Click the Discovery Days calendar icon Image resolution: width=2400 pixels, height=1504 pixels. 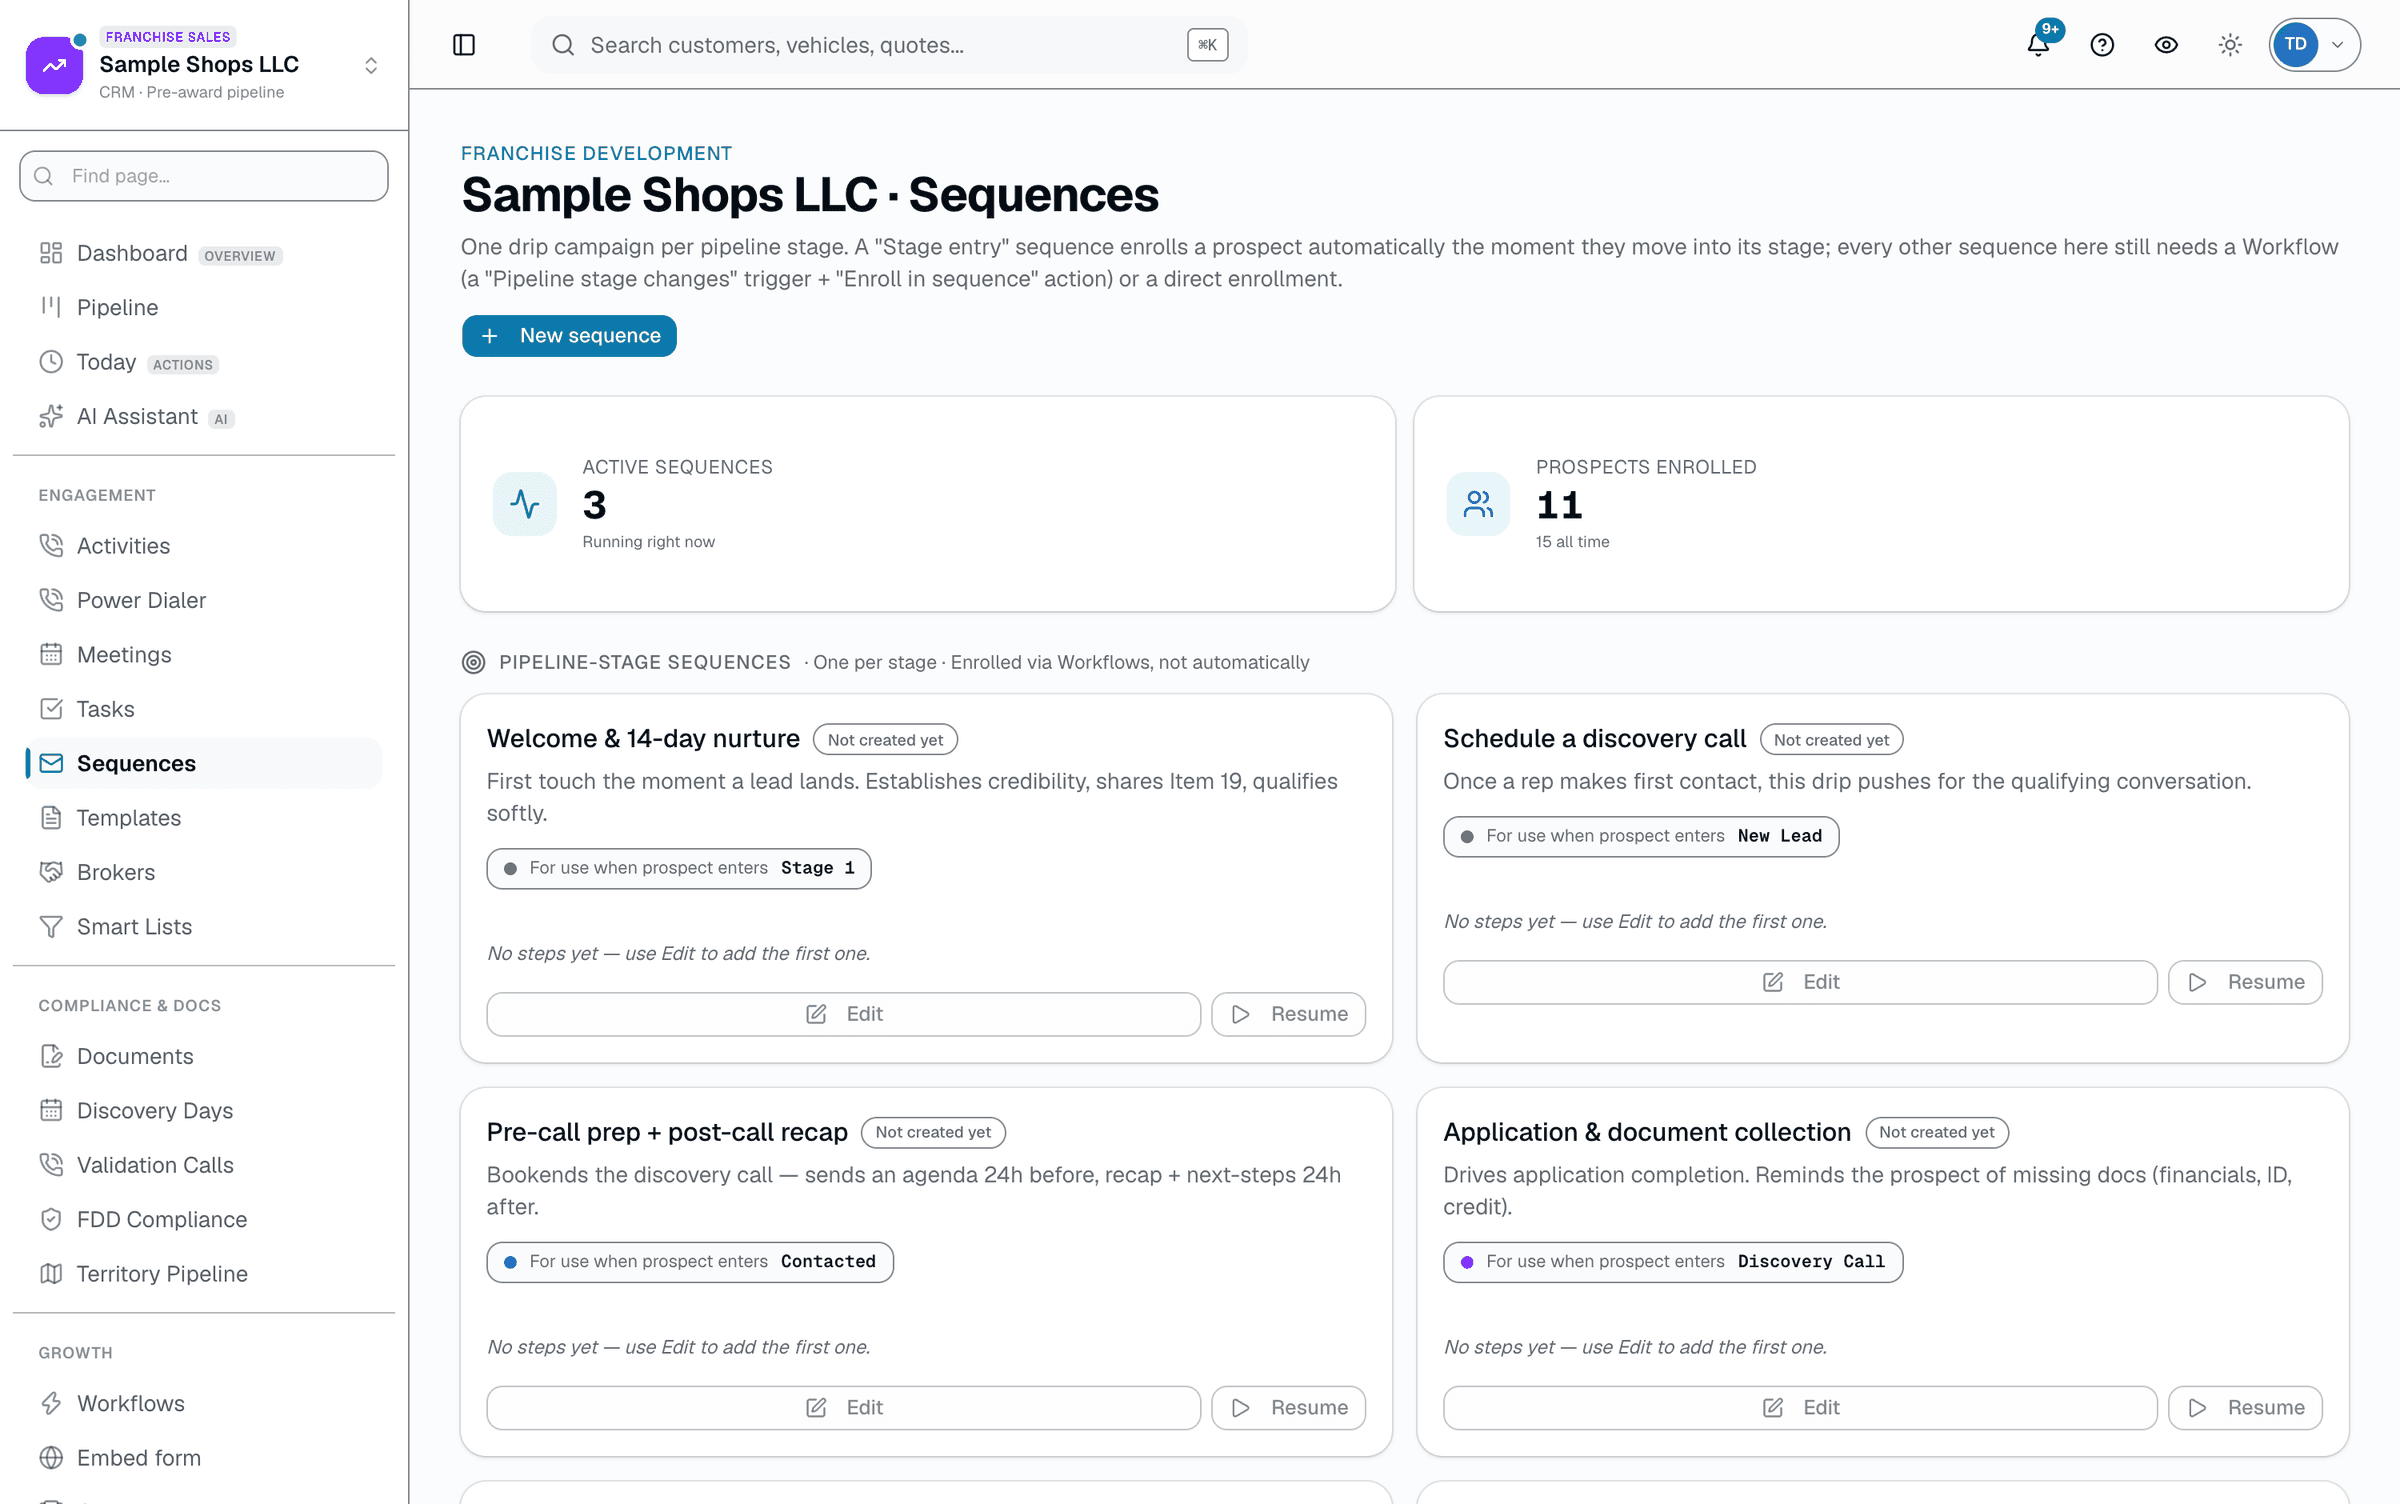click(x=51, y=1110)
